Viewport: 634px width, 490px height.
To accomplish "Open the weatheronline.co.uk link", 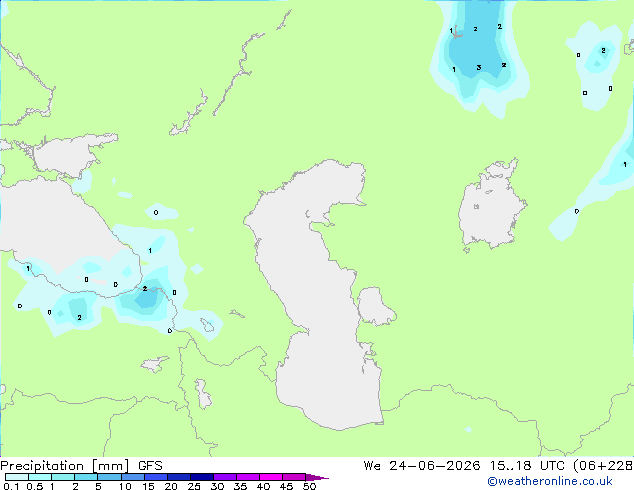I will (x=550, y=481).
